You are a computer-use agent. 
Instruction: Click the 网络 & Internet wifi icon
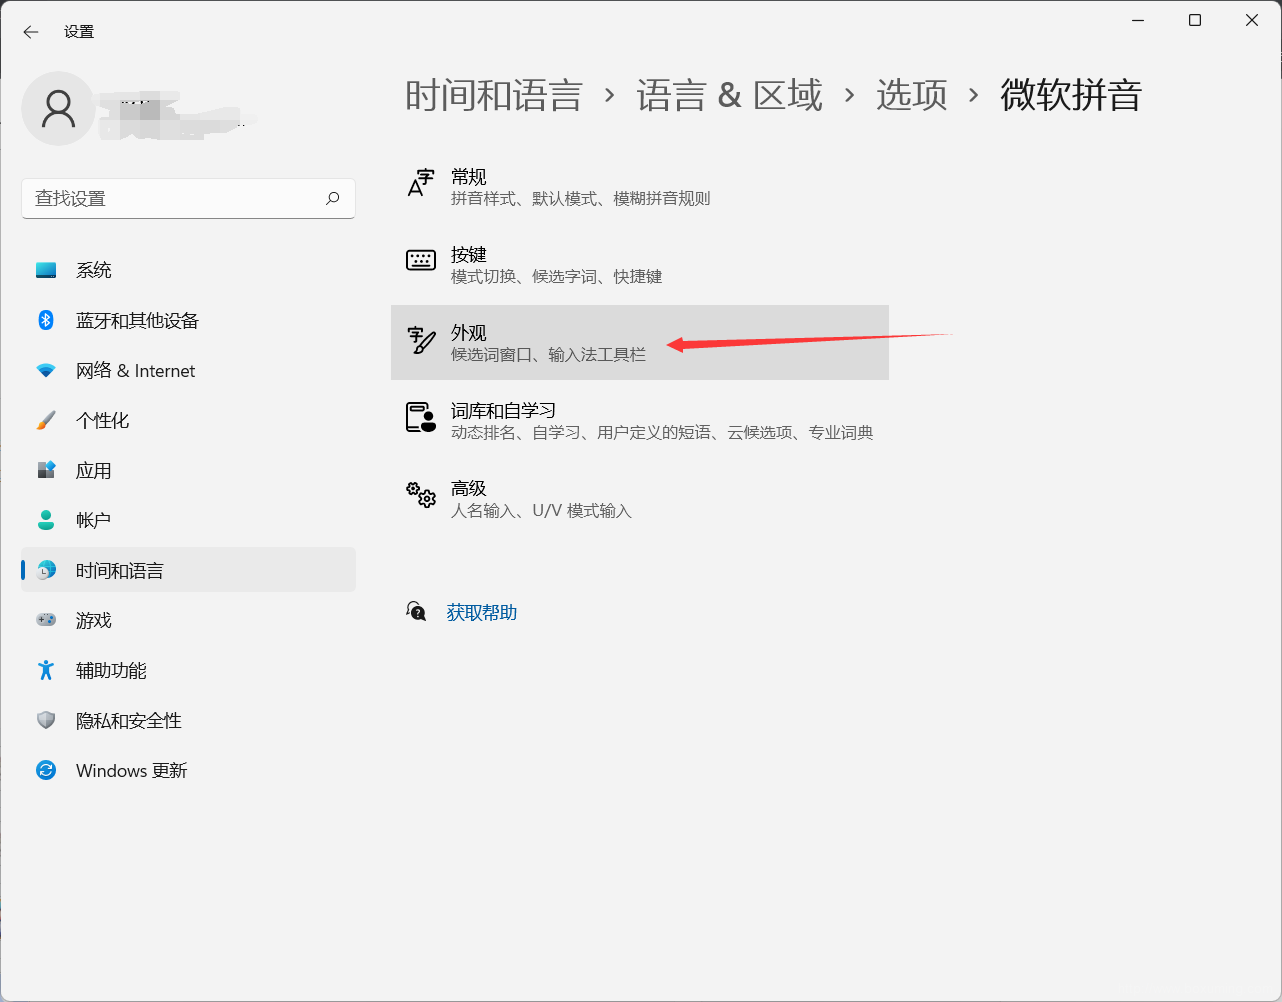point(46,370)
